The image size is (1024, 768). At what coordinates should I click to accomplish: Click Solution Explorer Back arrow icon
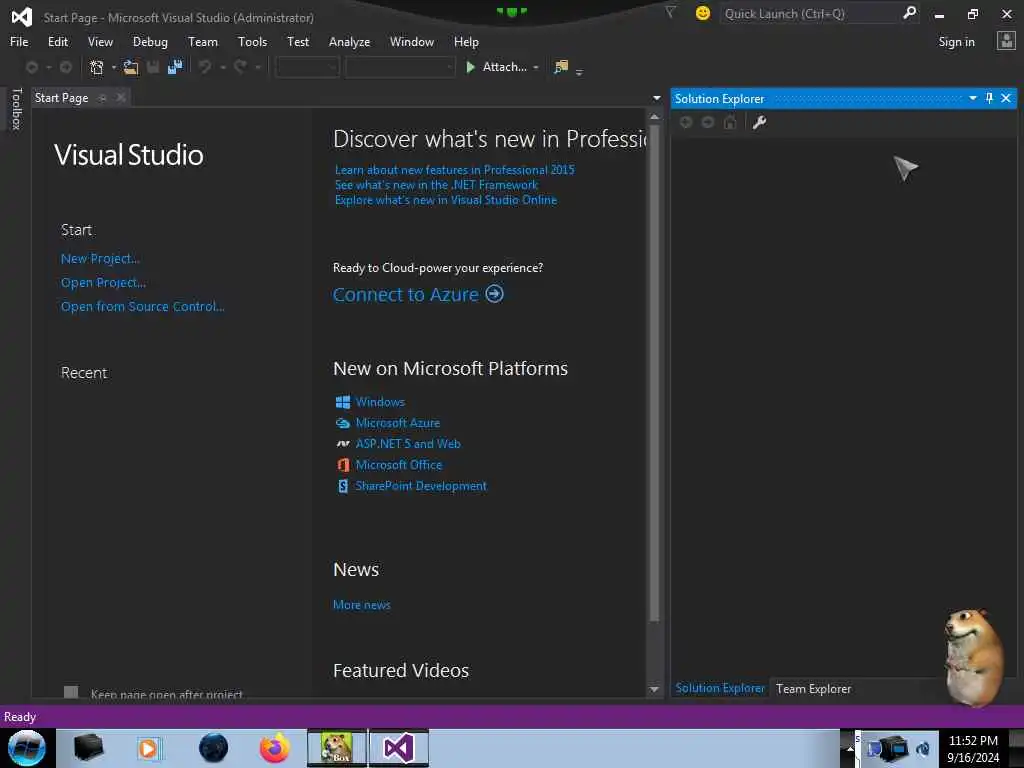(x=686, y=122)
